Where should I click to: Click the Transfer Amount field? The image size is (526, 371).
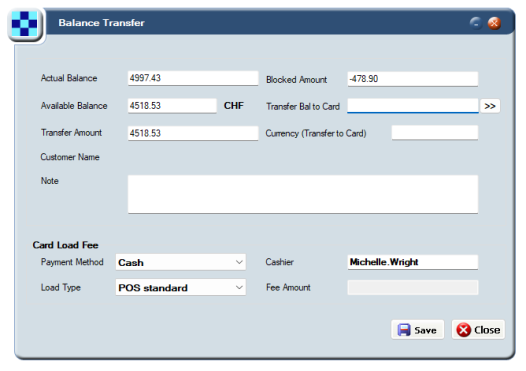tap(193, 133)
